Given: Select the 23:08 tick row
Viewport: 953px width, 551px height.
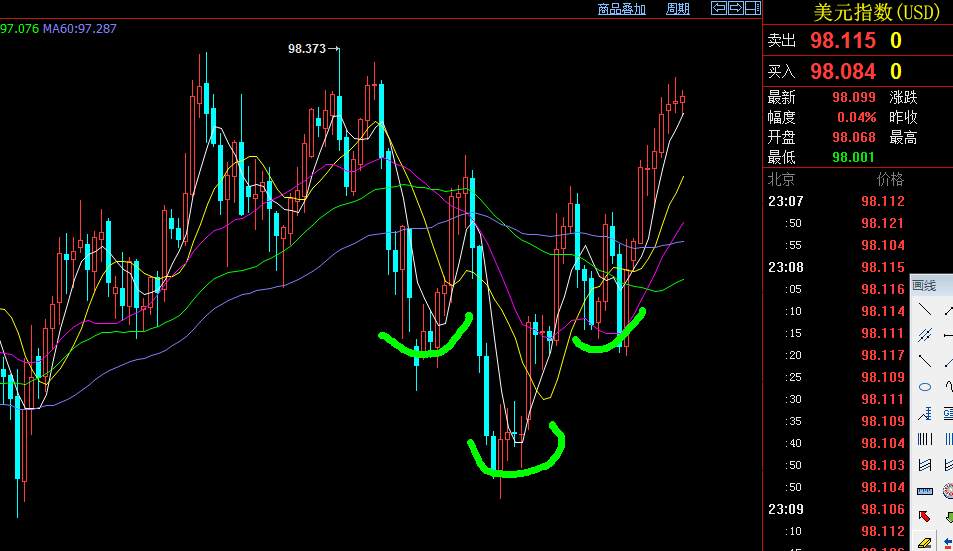Looking at the screenshot, I should click(x=836, y=267).
